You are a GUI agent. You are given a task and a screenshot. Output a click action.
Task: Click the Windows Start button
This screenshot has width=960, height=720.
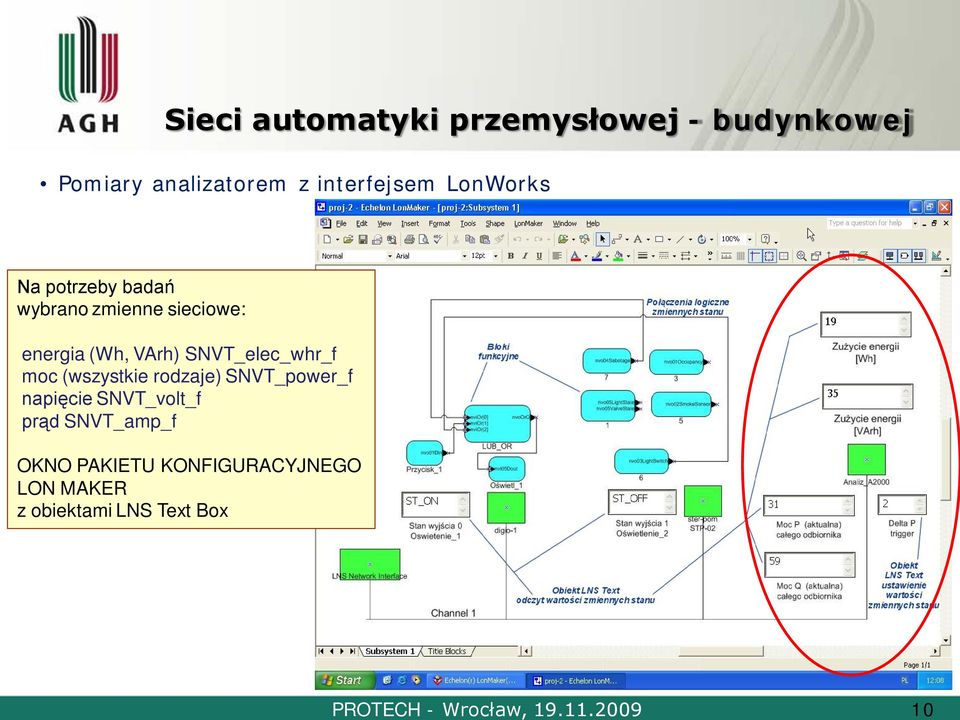click(x=343, y=680)
